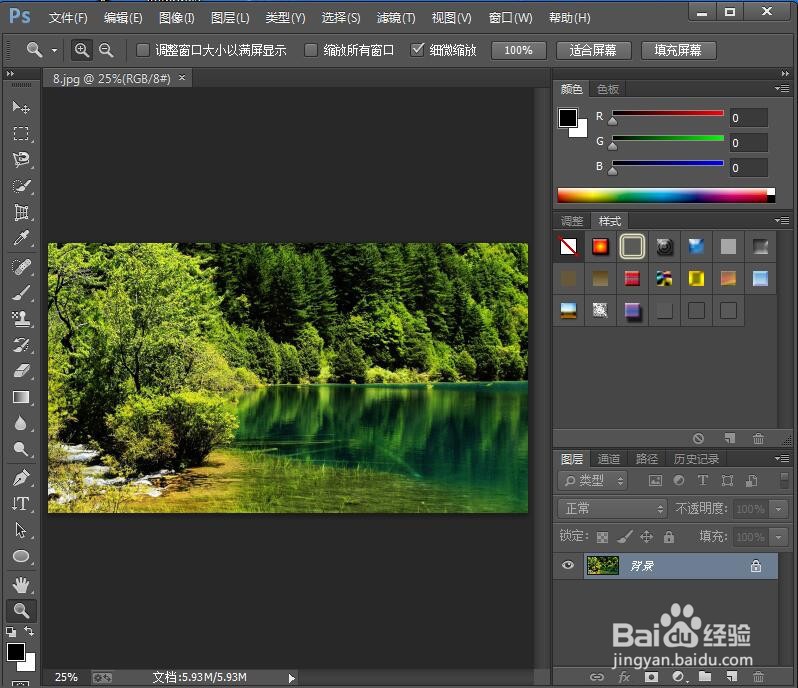Click the color spectrum ramp

pos(666,195)
